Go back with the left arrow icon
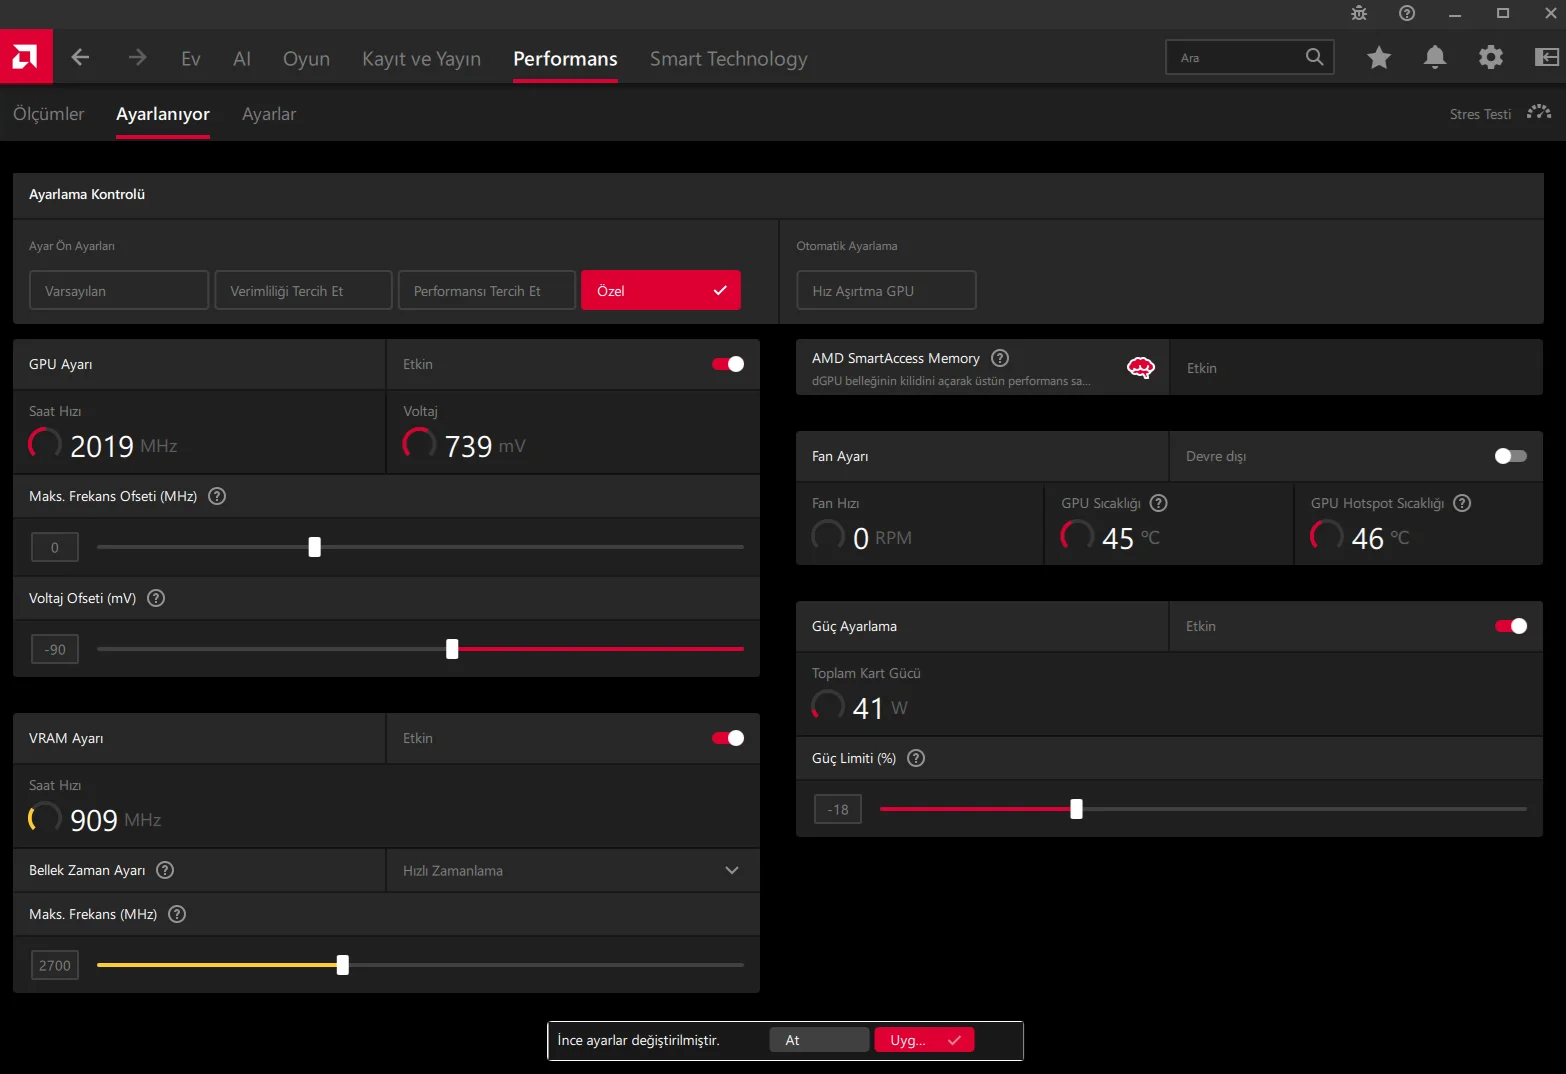 pos(81,58)
